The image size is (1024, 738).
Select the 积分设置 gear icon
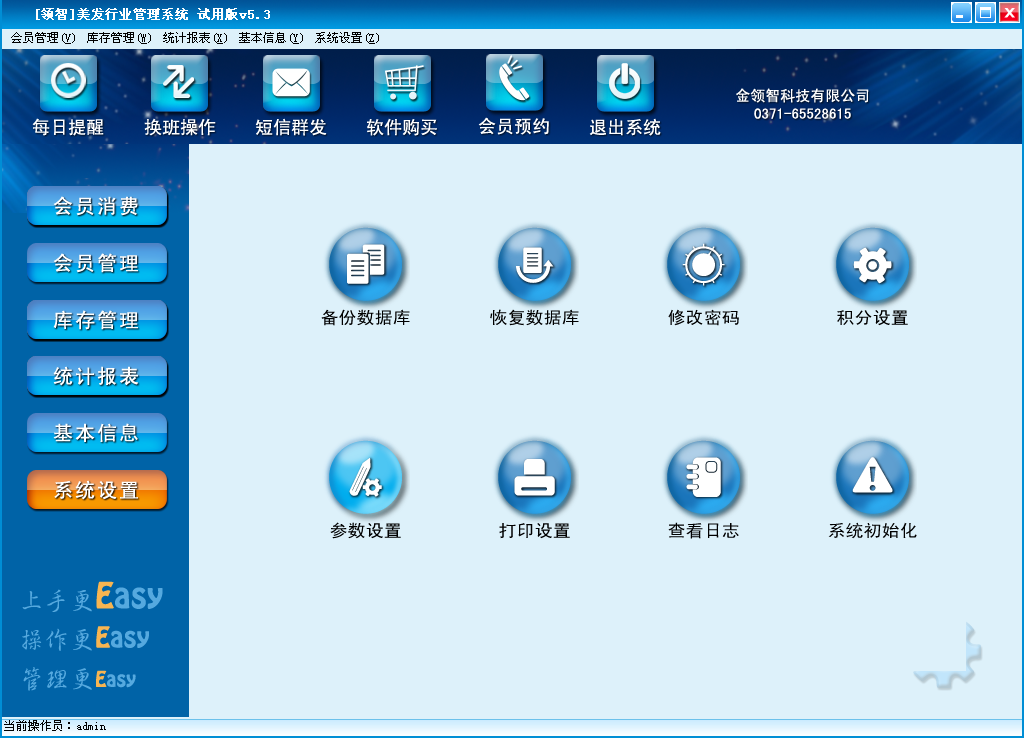(873, 265)
